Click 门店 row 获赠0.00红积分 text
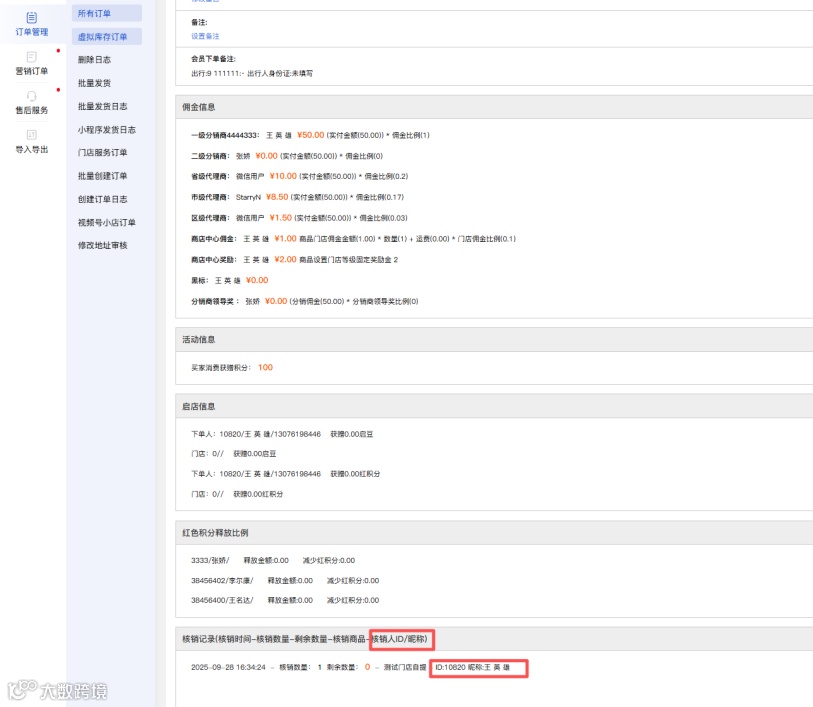The width and height of the screenshot is (813, 707). (x=258, y=494)
